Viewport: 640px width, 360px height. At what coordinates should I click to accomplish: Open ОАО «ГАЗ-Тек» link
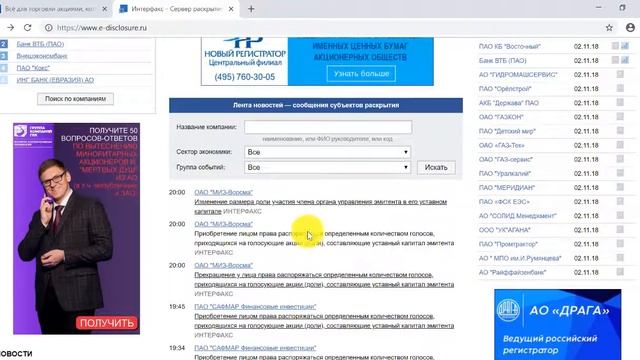coord(502,145)
